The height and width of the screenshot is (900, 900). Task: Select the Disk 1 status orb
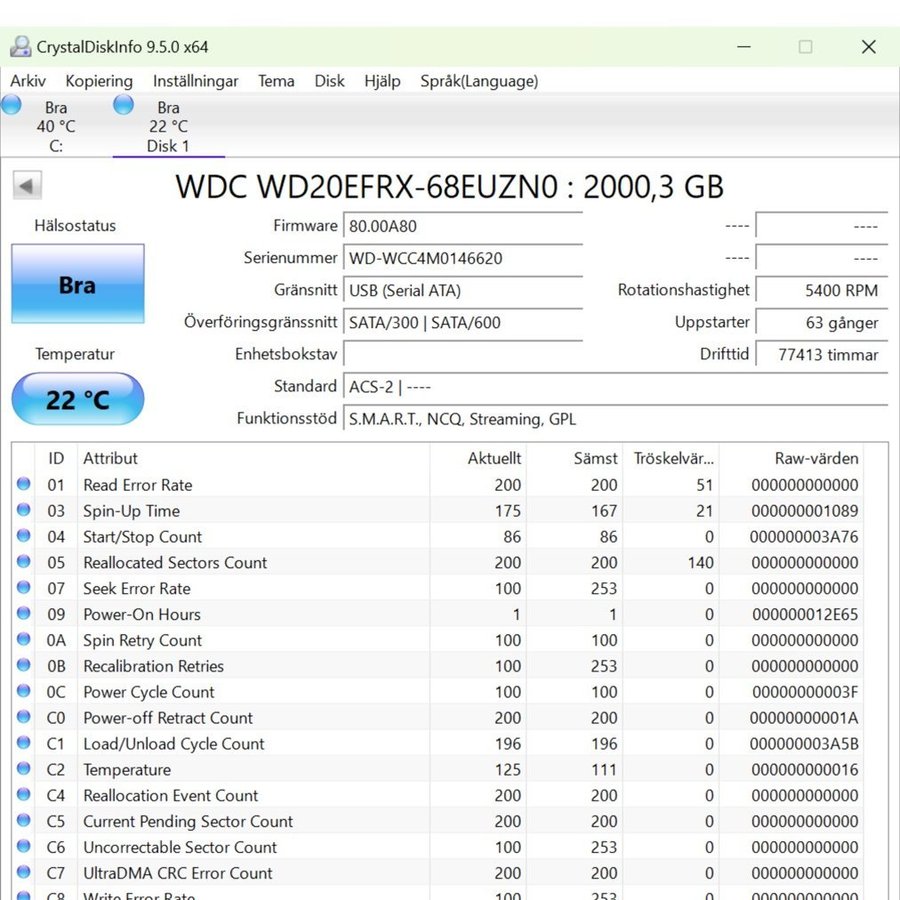click(124, 105)
